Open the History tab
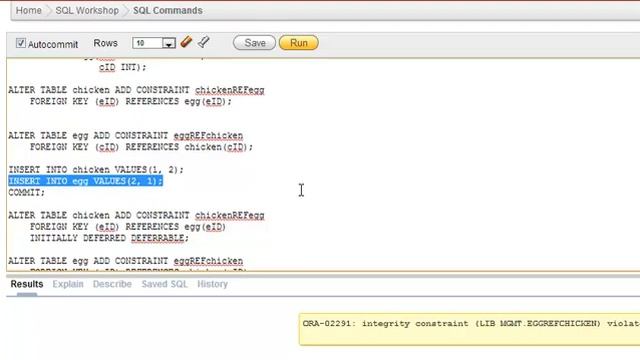Image resolution: width=640 pixels, height=360 pixels. [x=212, y=284]
